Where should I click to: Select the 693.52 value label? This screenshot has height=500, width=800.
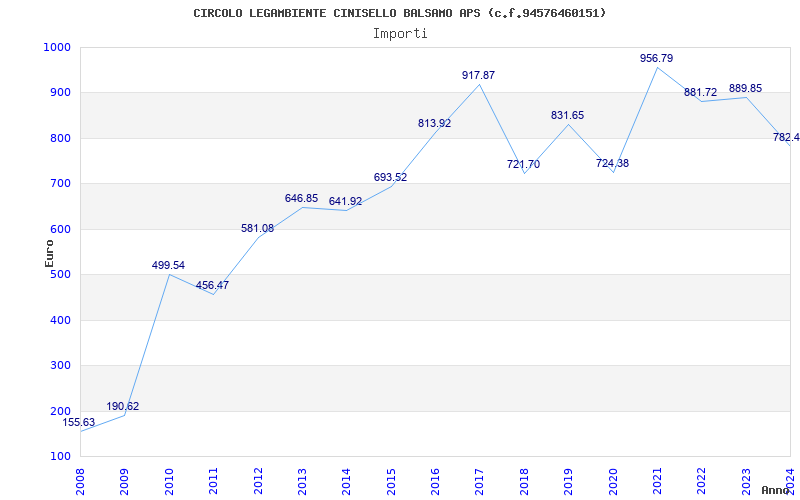pos(390,178)
